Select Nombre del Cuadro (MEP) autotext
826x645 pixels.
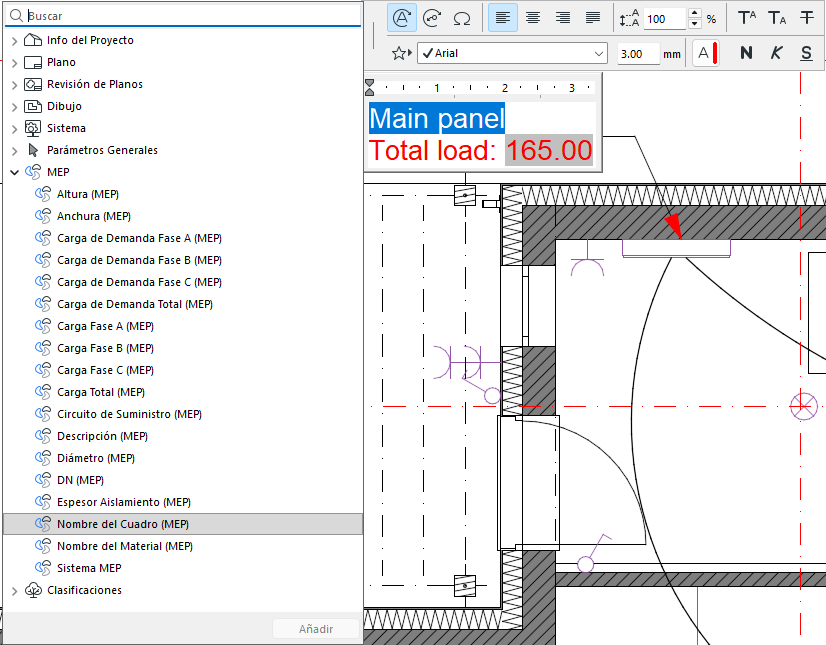[183, 524]
